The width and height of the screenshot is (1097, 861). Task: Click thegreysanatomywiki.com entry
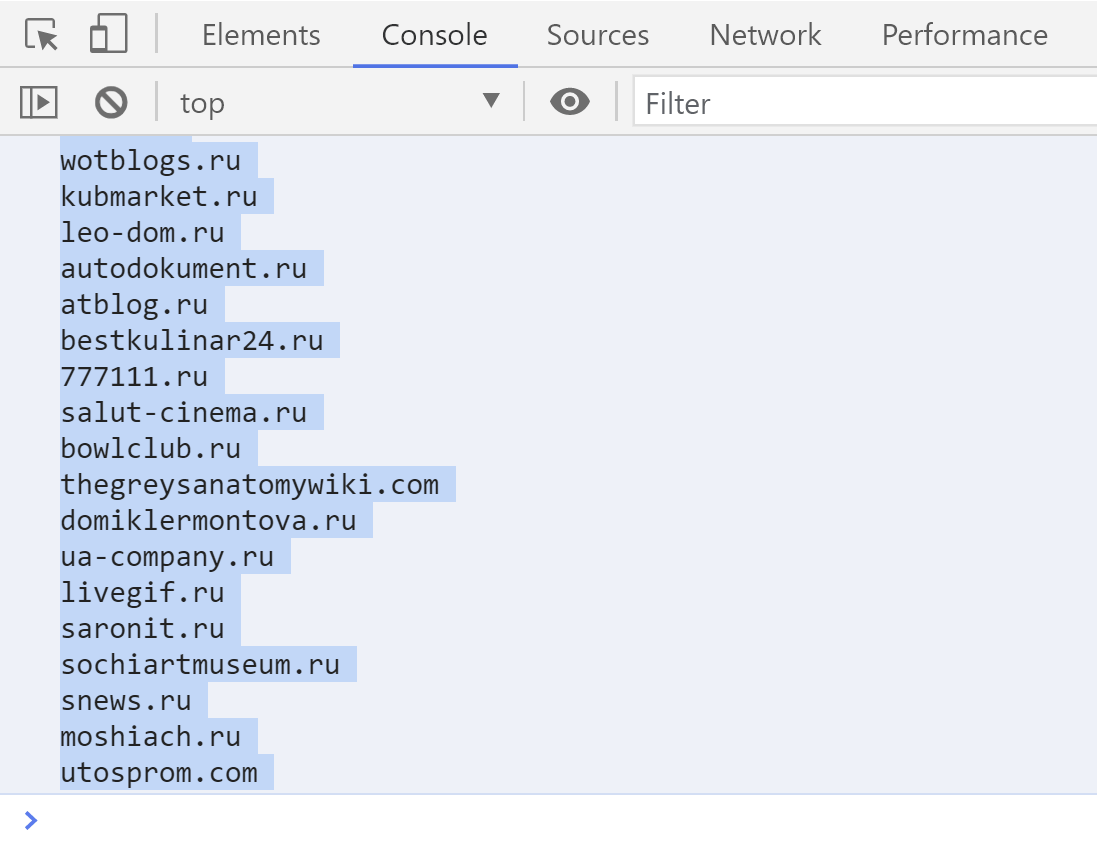[x=250, y=485]
